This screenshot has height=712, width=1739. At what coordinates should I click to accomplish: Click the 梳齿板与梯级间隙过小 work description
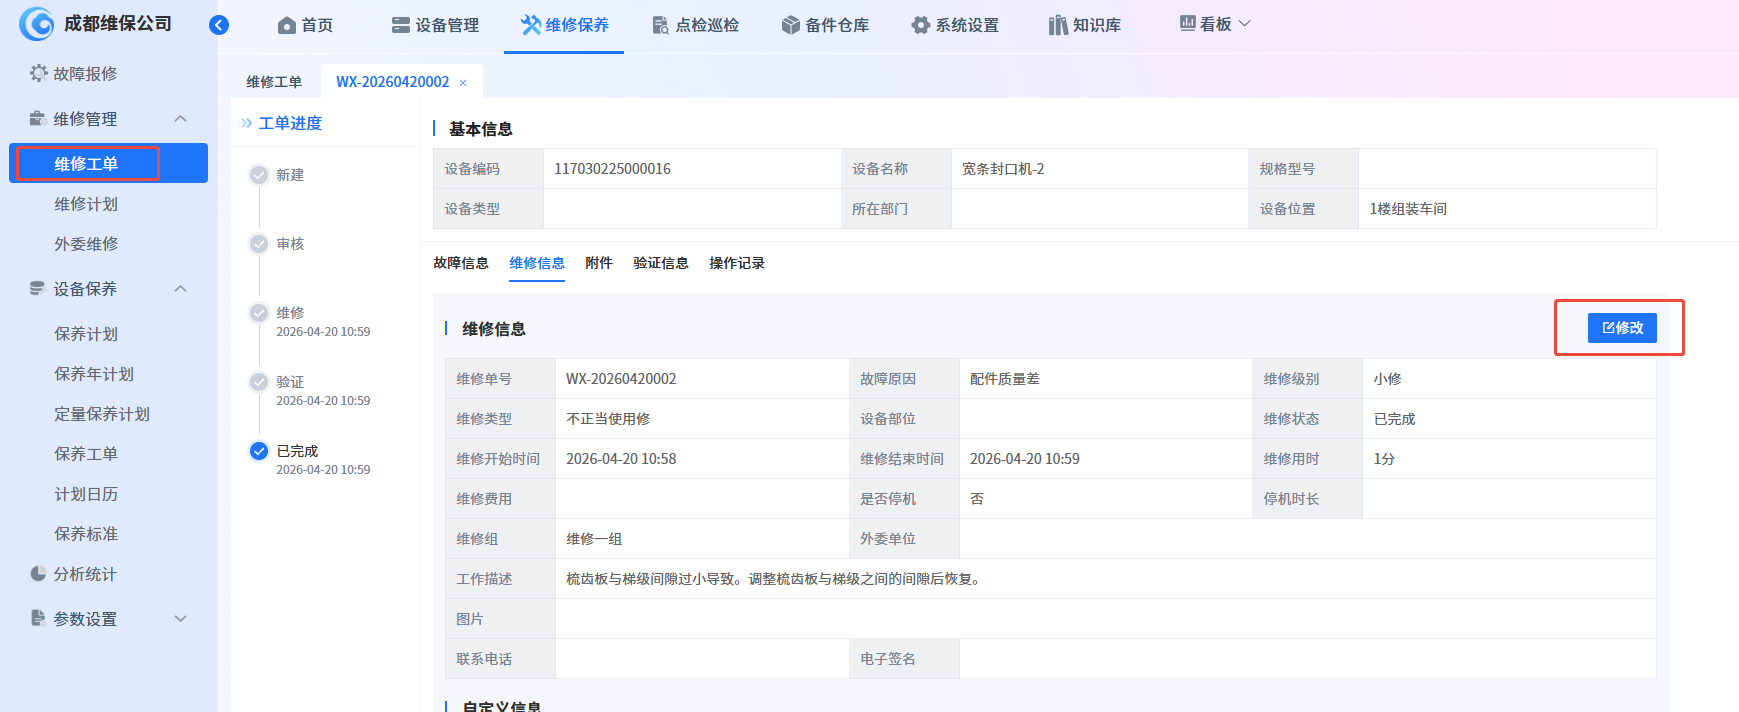(775, 579)
